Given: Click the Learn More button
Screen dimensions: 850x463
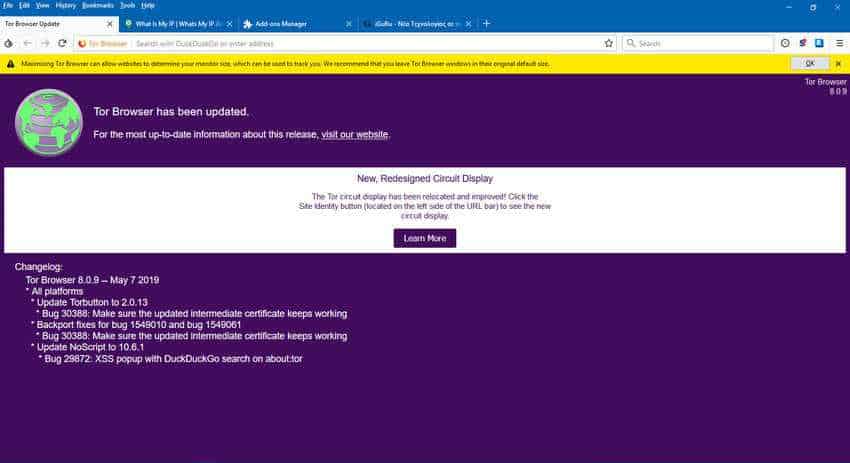Looking at the screenshot, I should click(424, 239).
